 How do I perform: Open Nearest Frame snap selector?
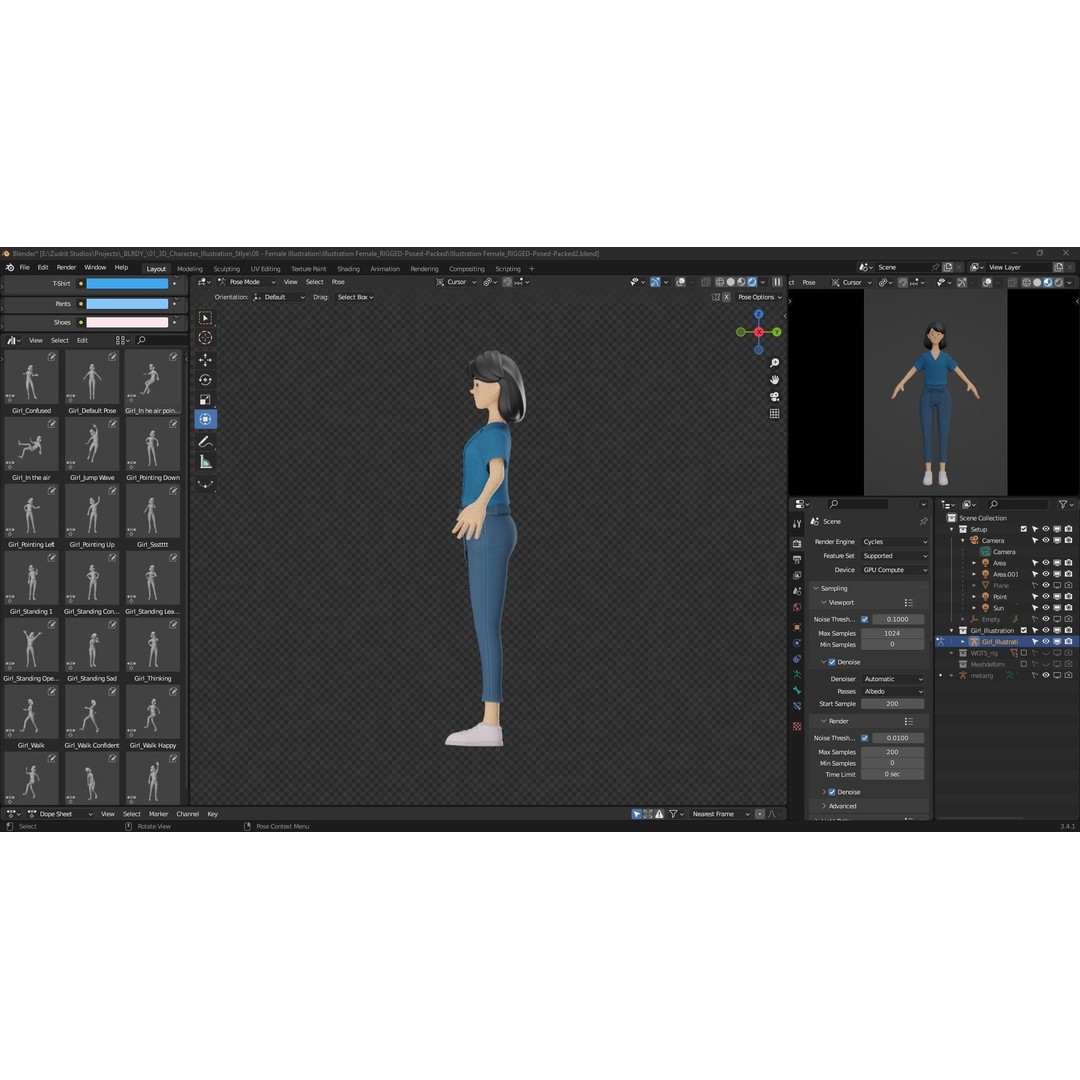720,814
